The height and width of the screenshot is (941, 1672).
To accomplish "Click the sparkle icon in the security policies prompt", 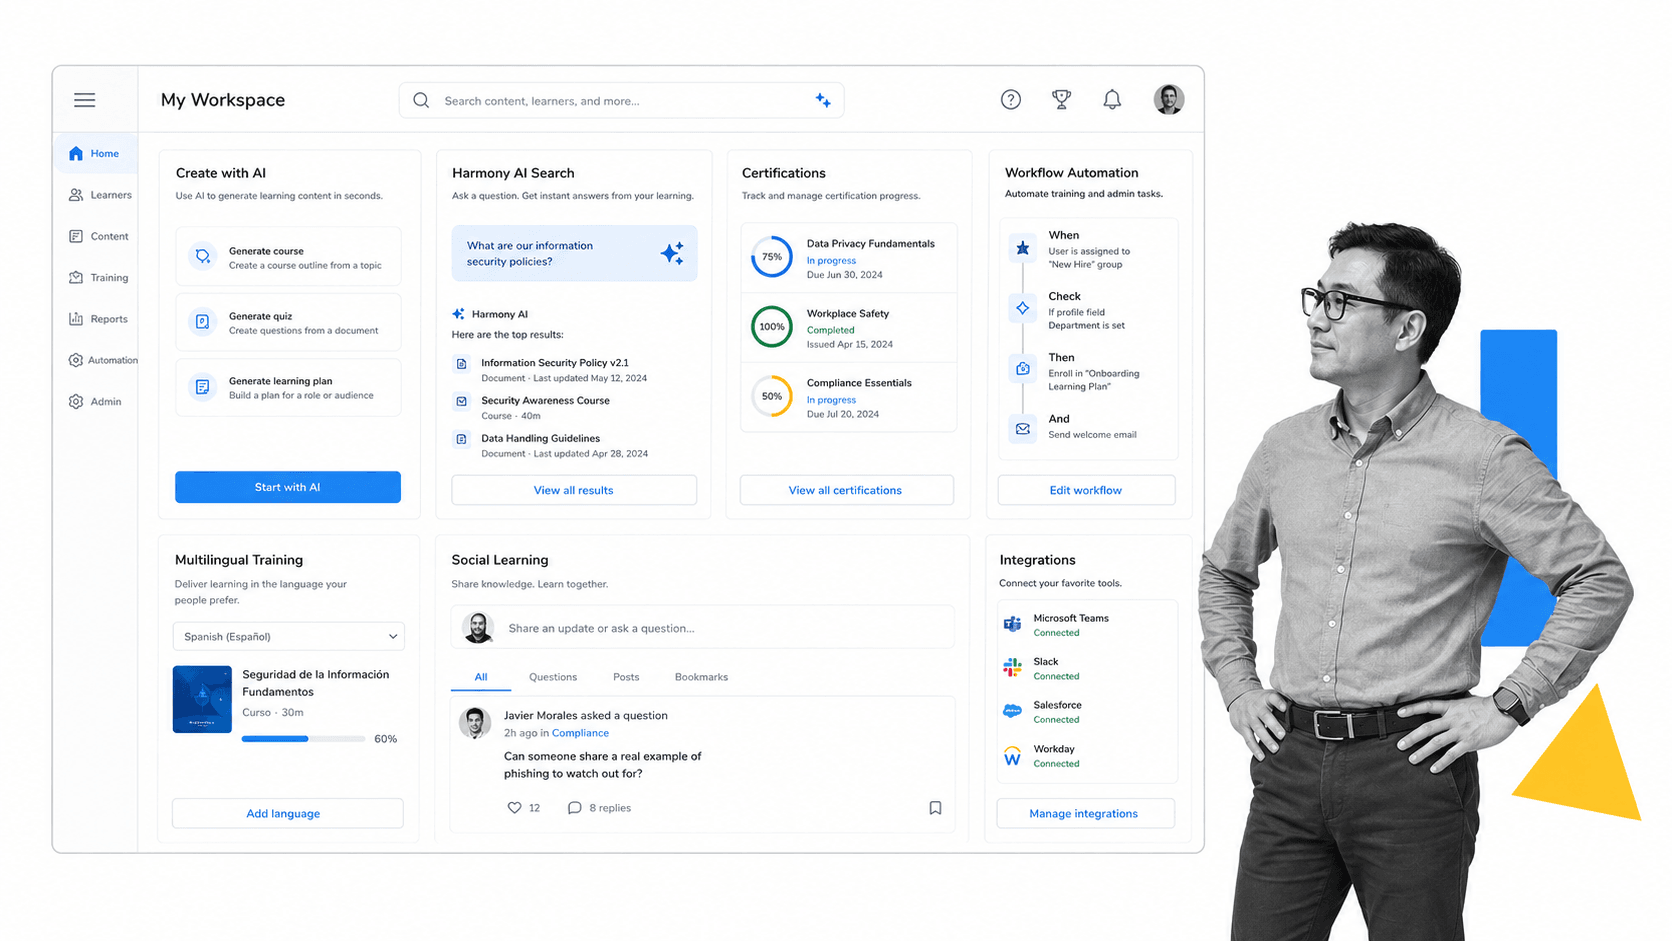I will tap(673, 253).
